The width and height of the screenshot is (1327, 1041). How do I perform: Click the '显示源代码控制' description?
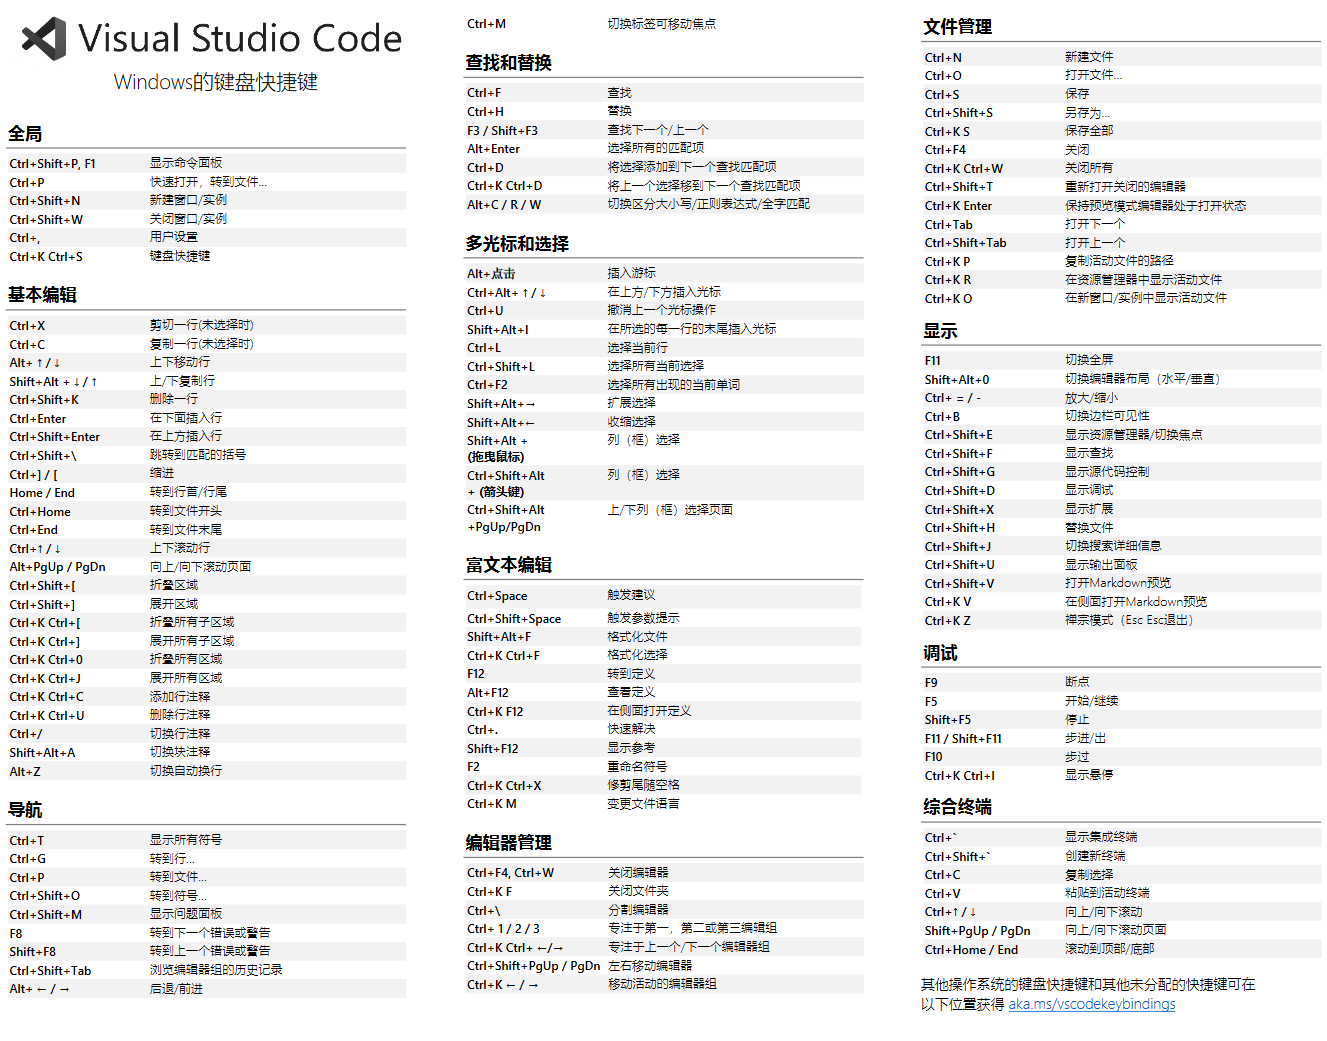1107,472
